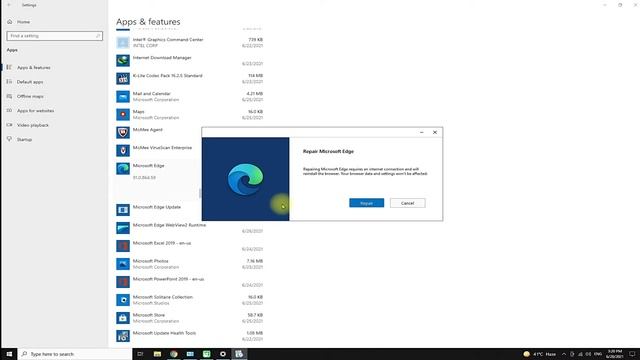Click the Microsoft Edge Update app icon
This screenshot has width=640, height=360.
123,210
